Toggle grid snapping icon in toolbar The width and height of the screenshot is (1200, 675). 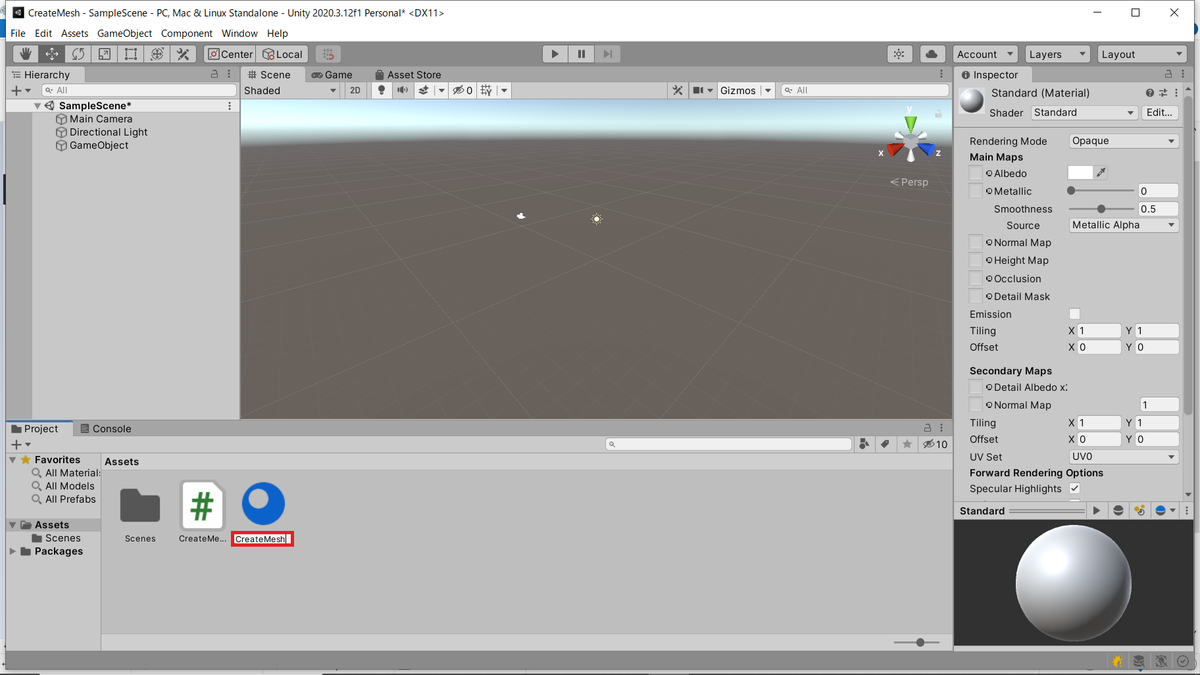[328, 54]
